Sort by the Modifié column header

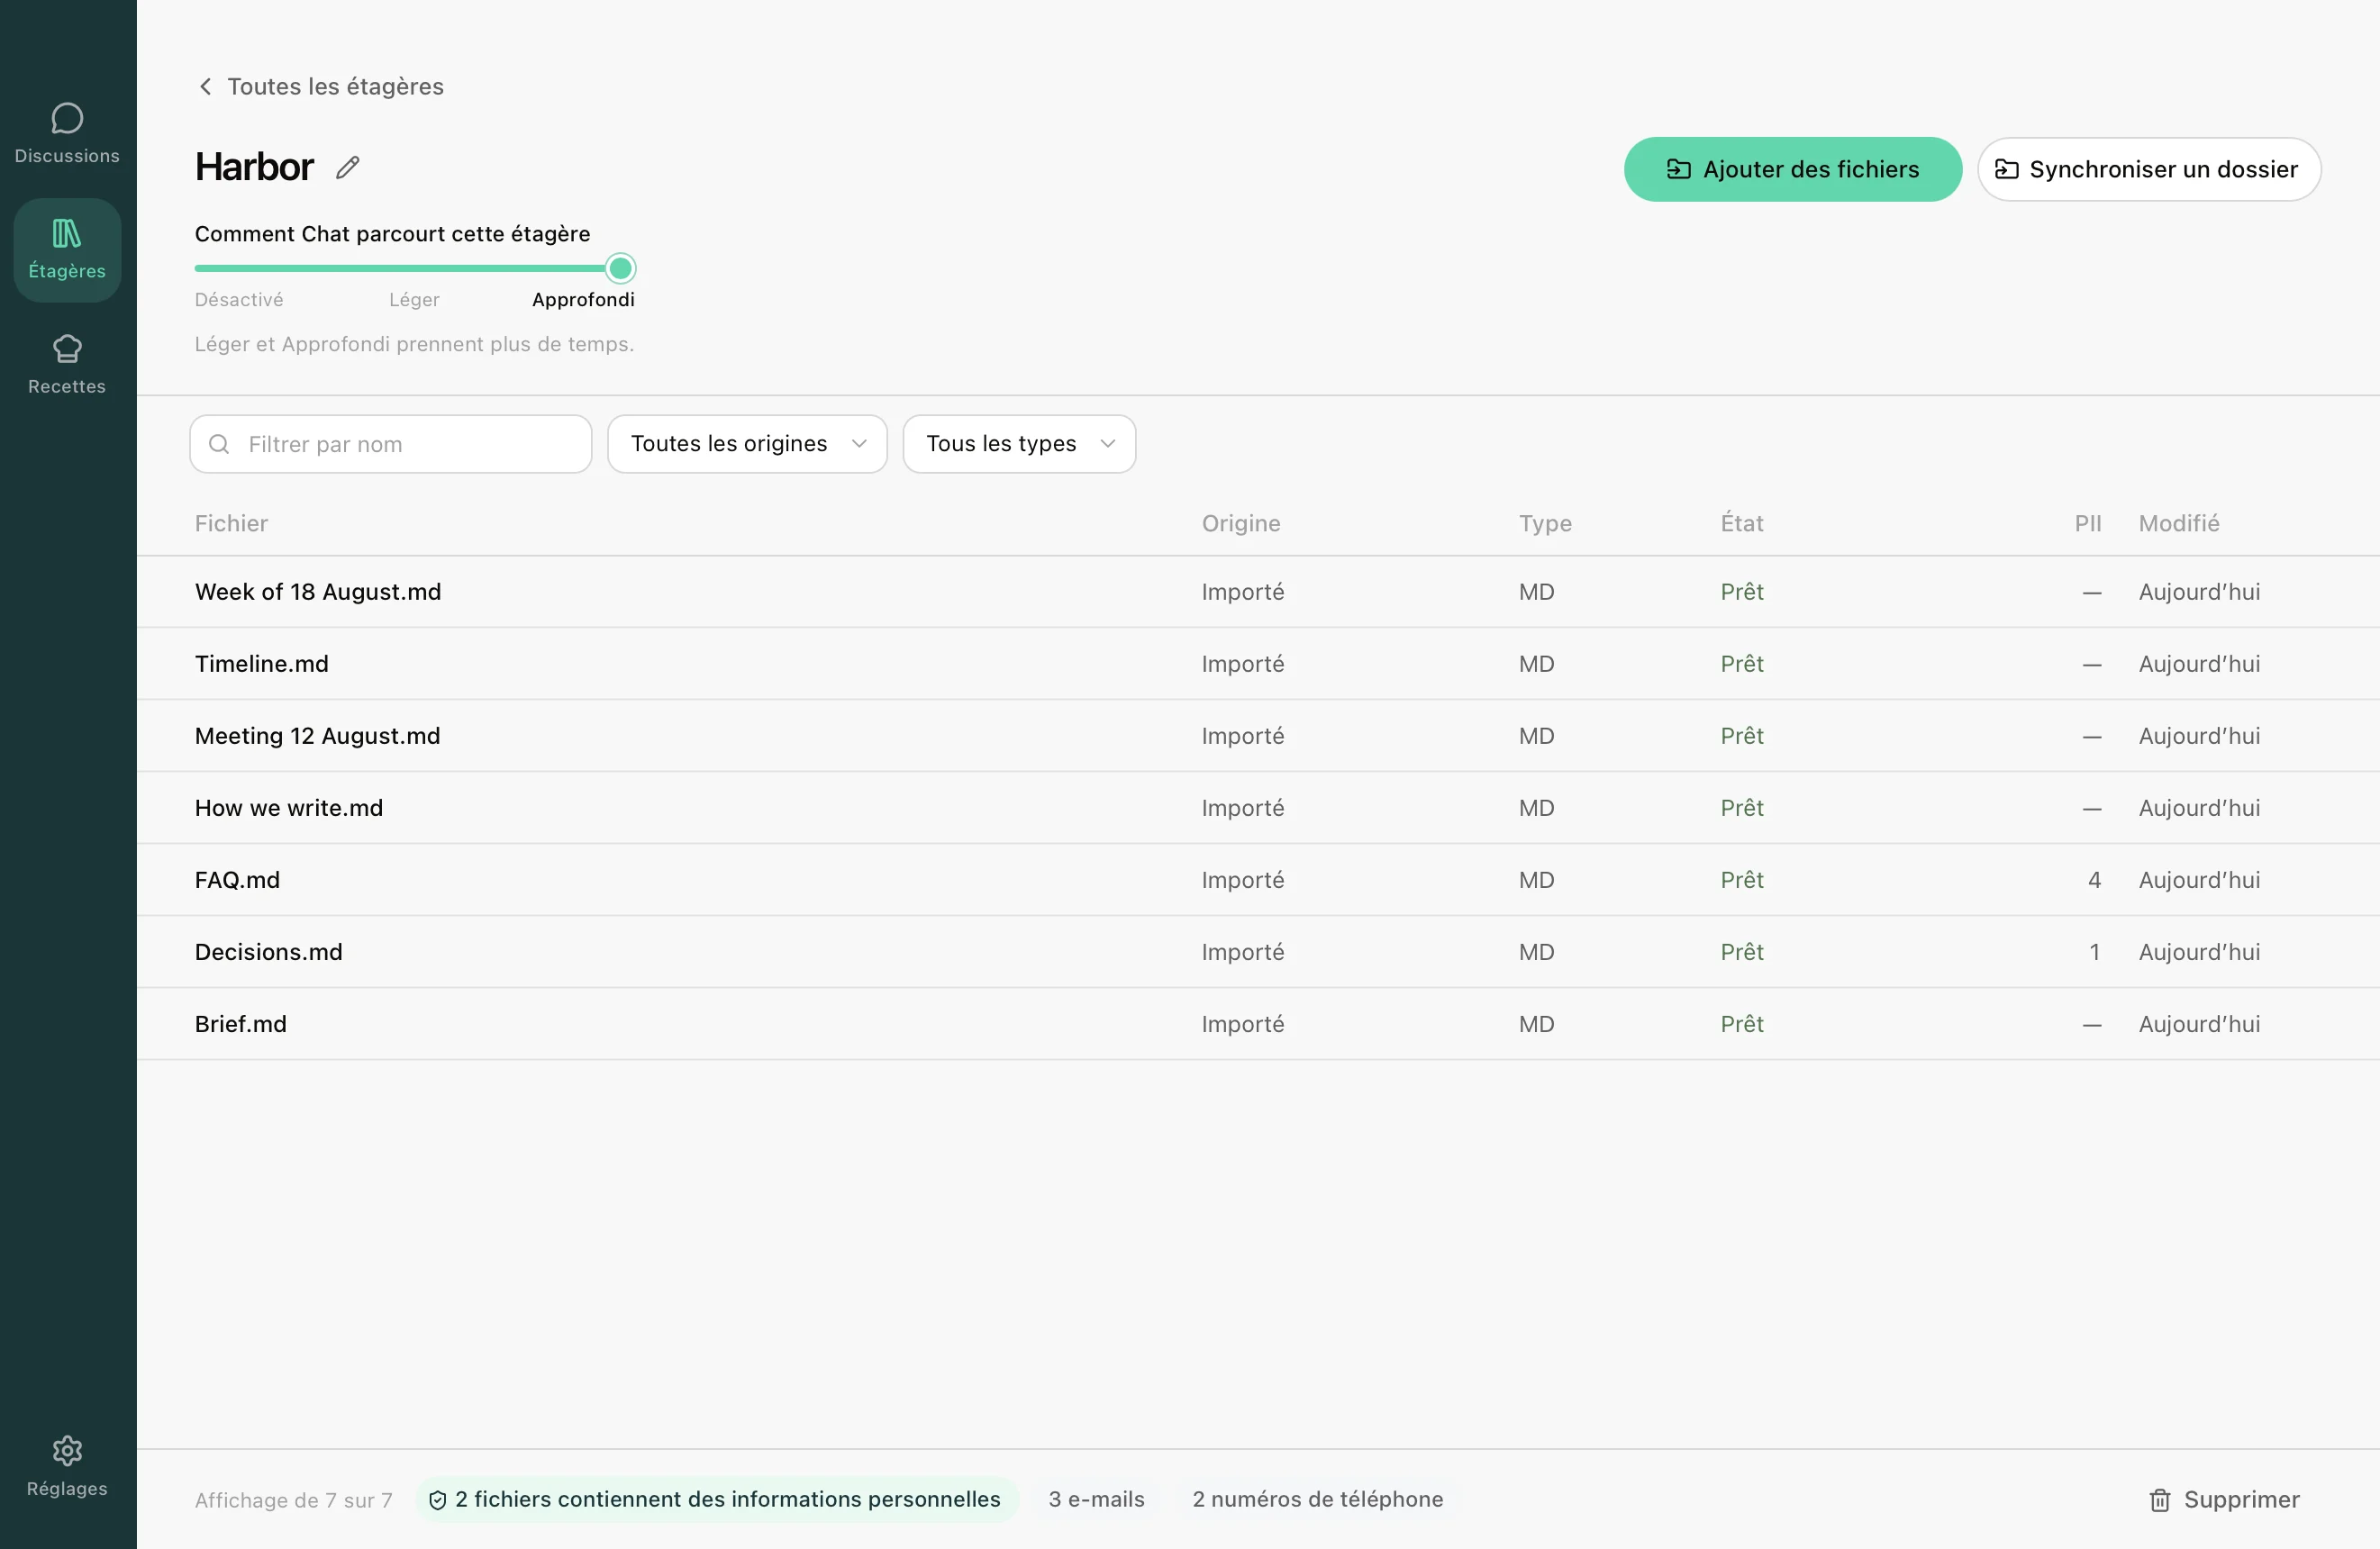(2178, 523)
